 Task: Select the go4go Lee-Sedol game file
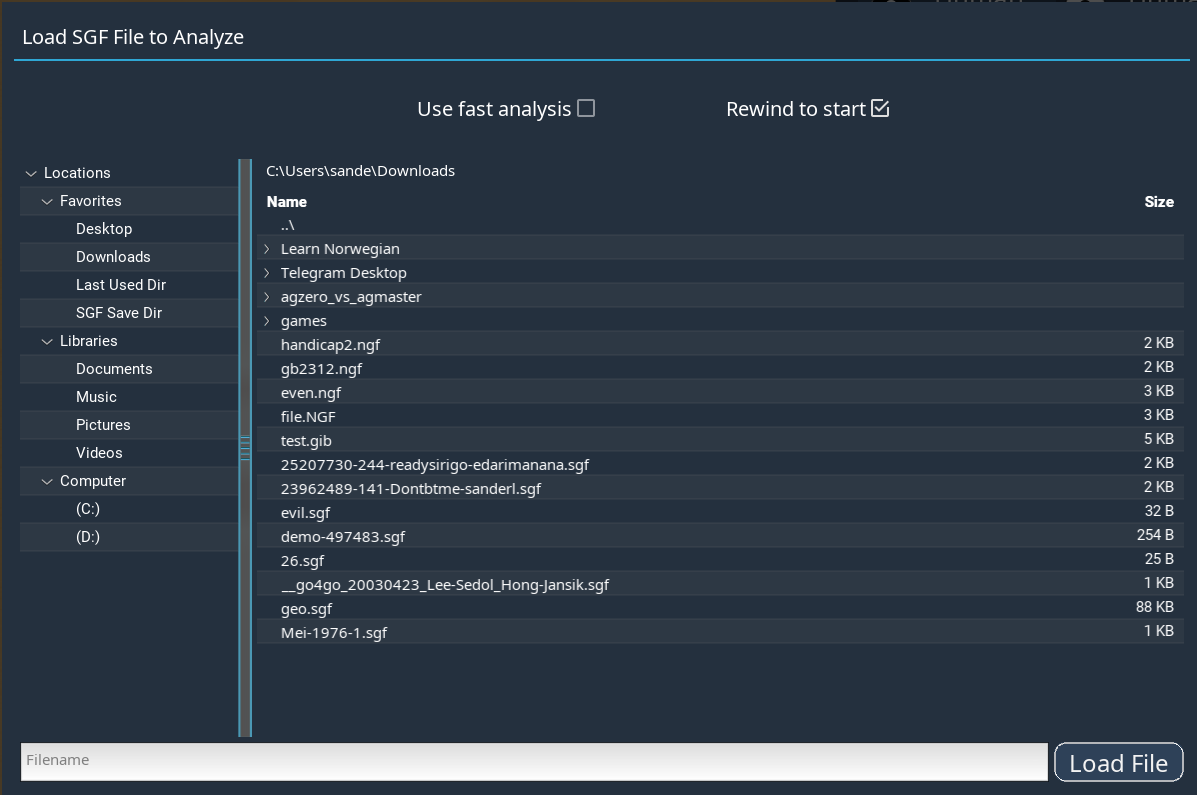(x=445, y=584)
